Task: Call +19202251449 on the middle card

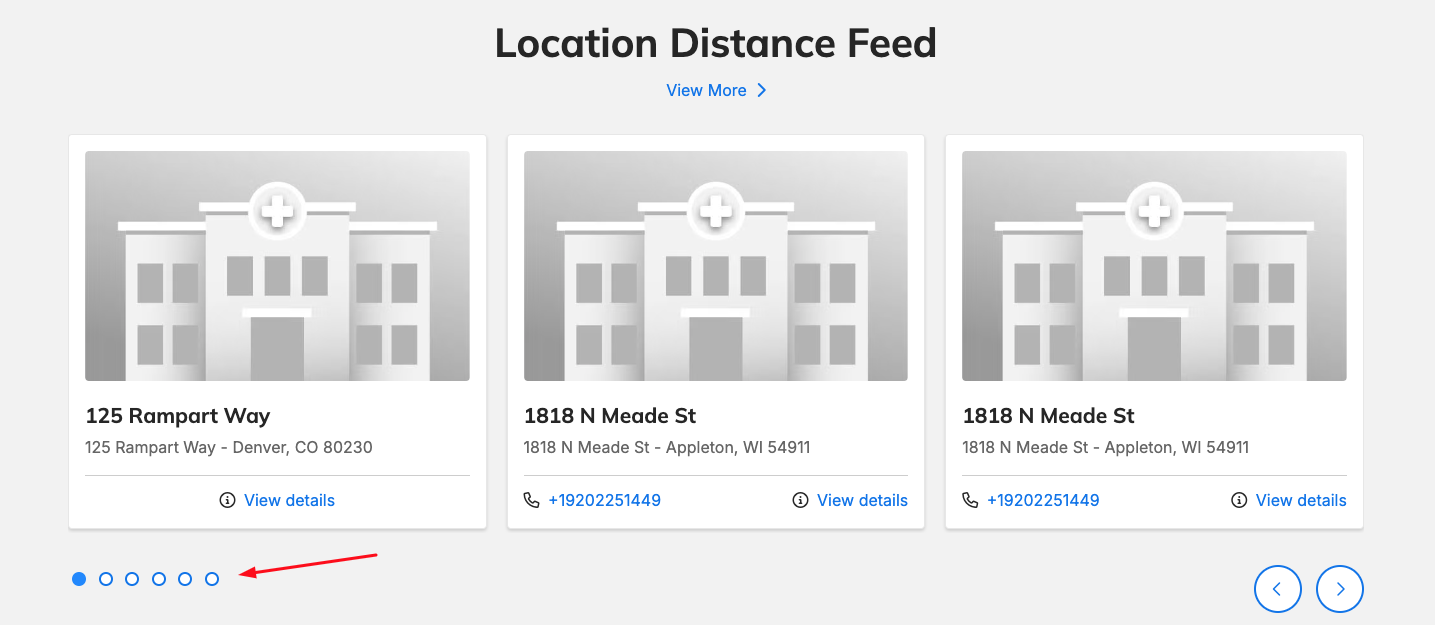Action: (x=604, y=500)
